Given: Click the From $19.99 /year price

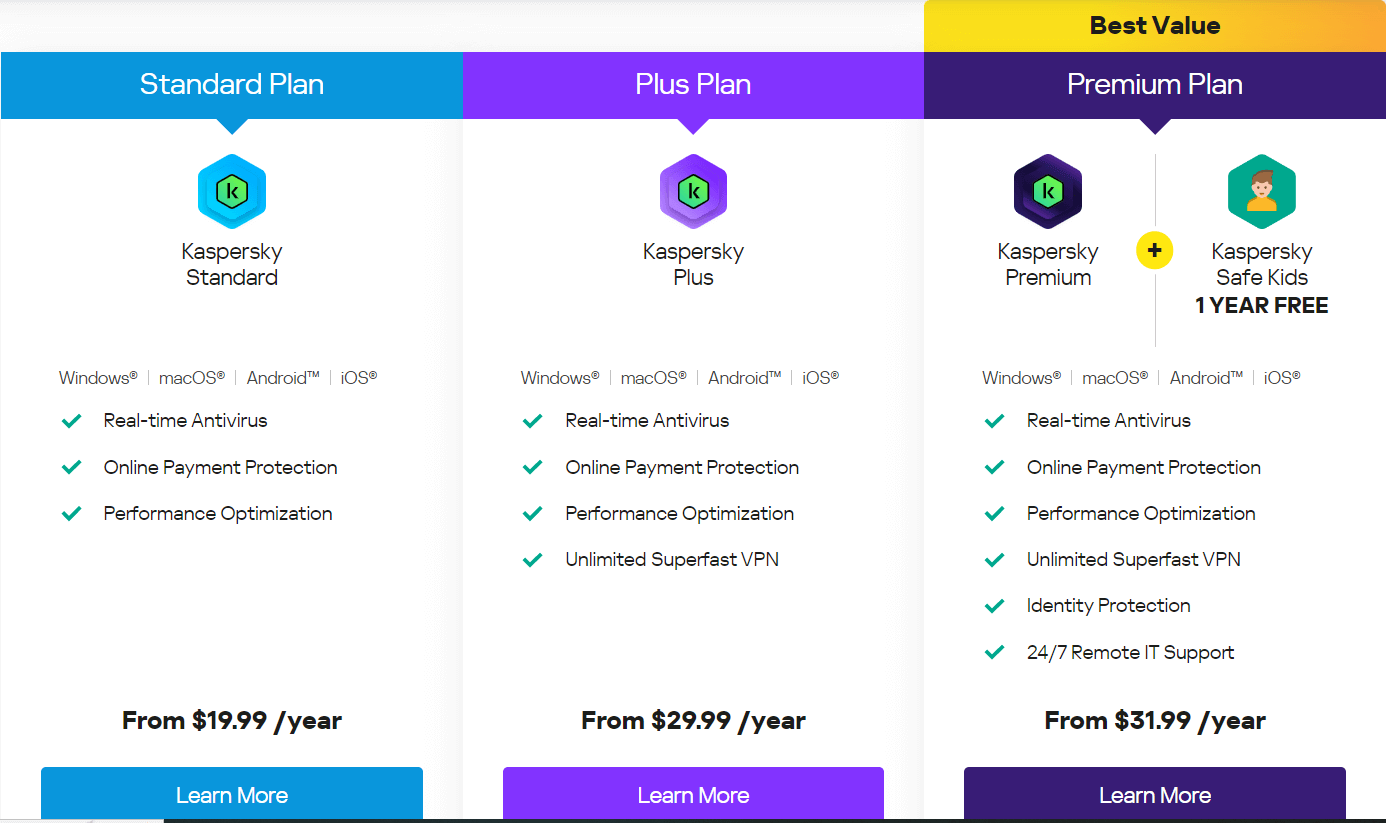Looking at the screenshot, I should coord(232,720).
